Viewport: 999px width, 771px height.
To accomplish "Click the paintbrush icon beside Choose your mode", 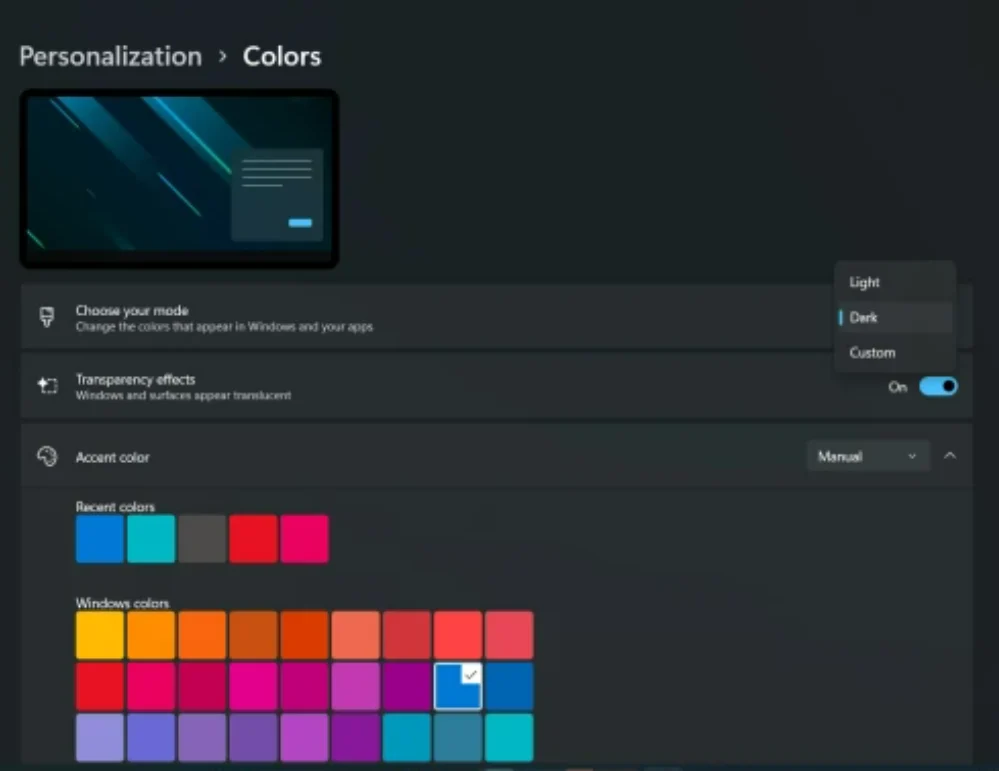I will (47, 317).
